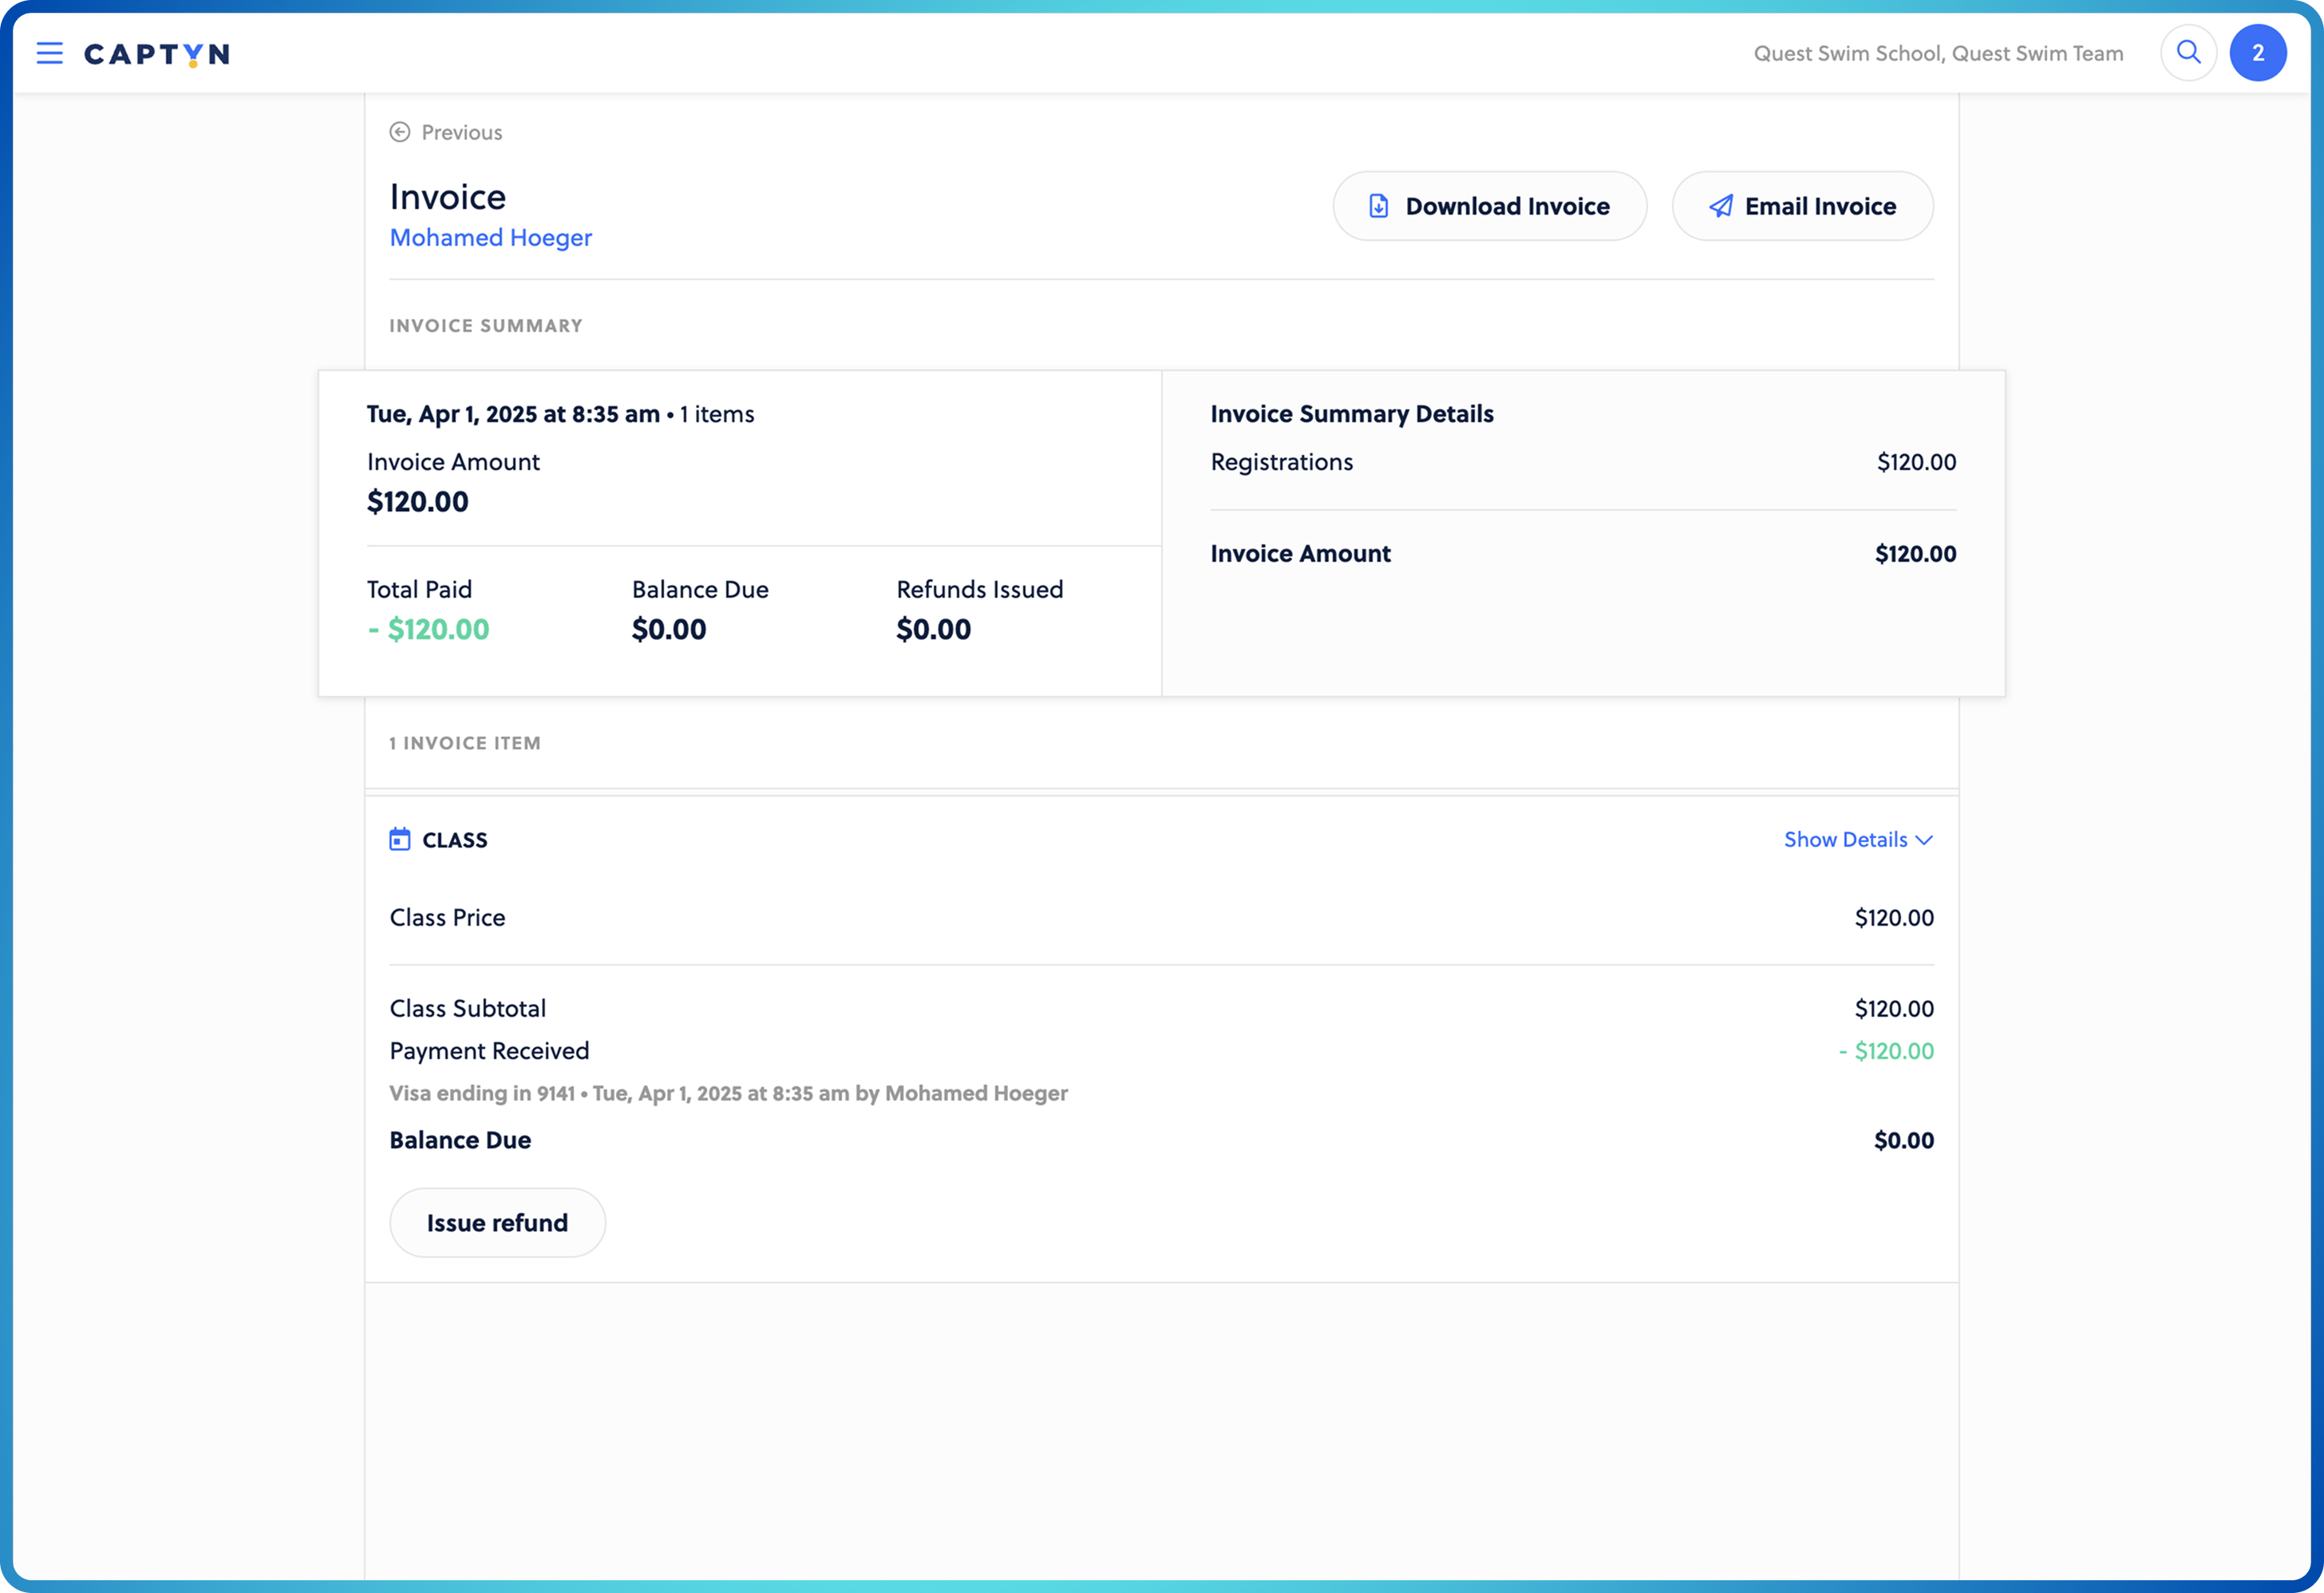The width and height of the screenshot is (2324, 1593).
Task: Click the Captyn logo
Action: (x=156, y=55)
